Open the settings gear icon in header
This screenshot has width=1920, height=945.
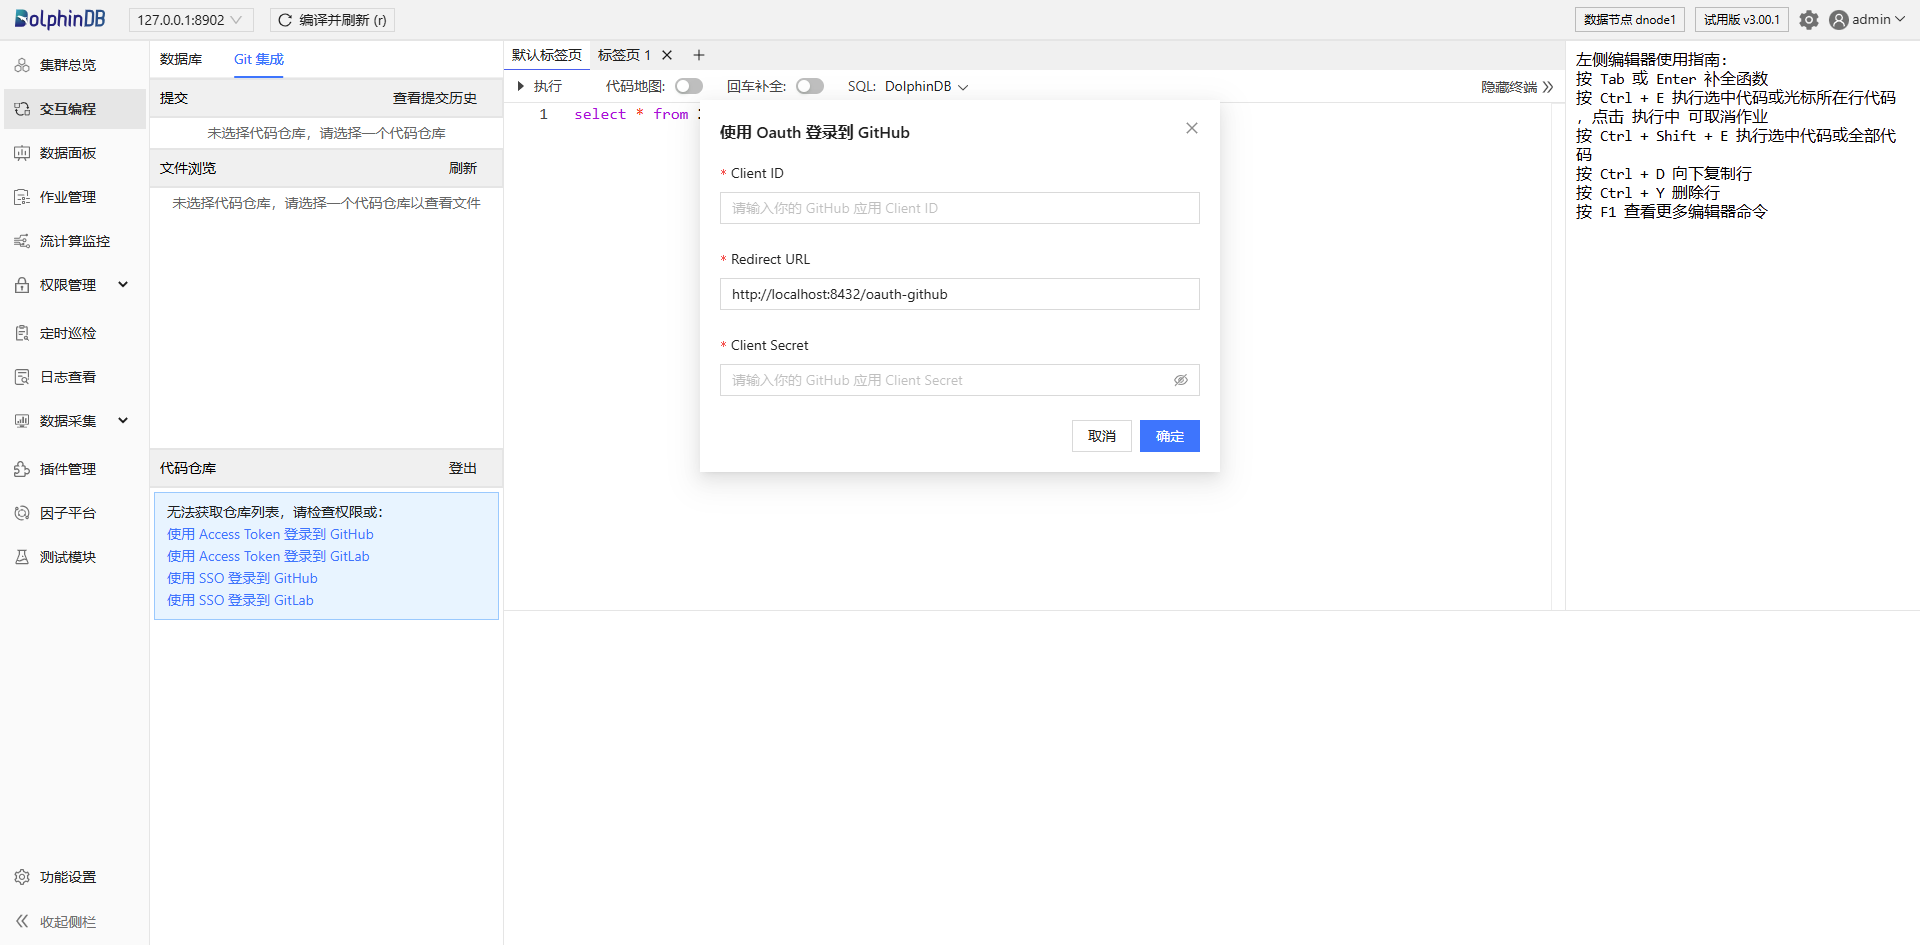1808,20
